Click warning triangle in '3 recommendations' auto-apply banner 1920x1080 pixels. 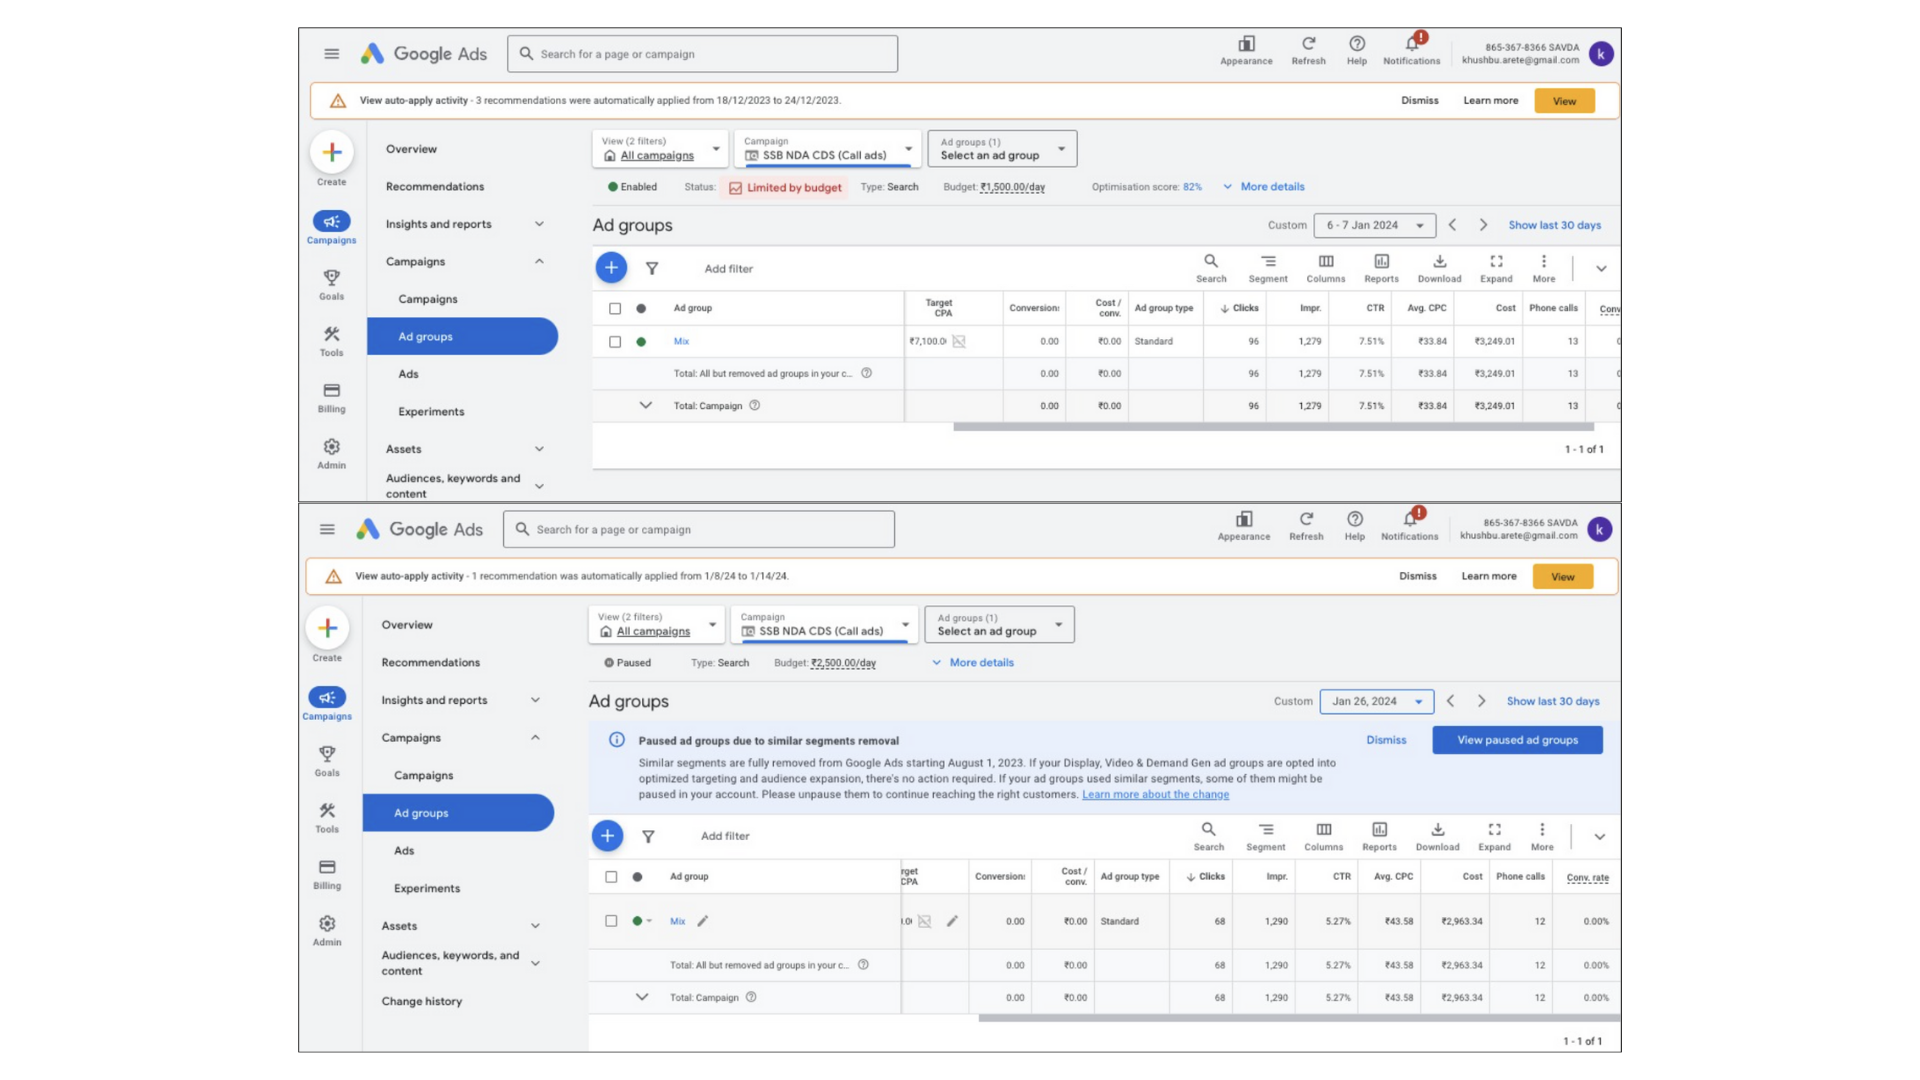[338, 101]
